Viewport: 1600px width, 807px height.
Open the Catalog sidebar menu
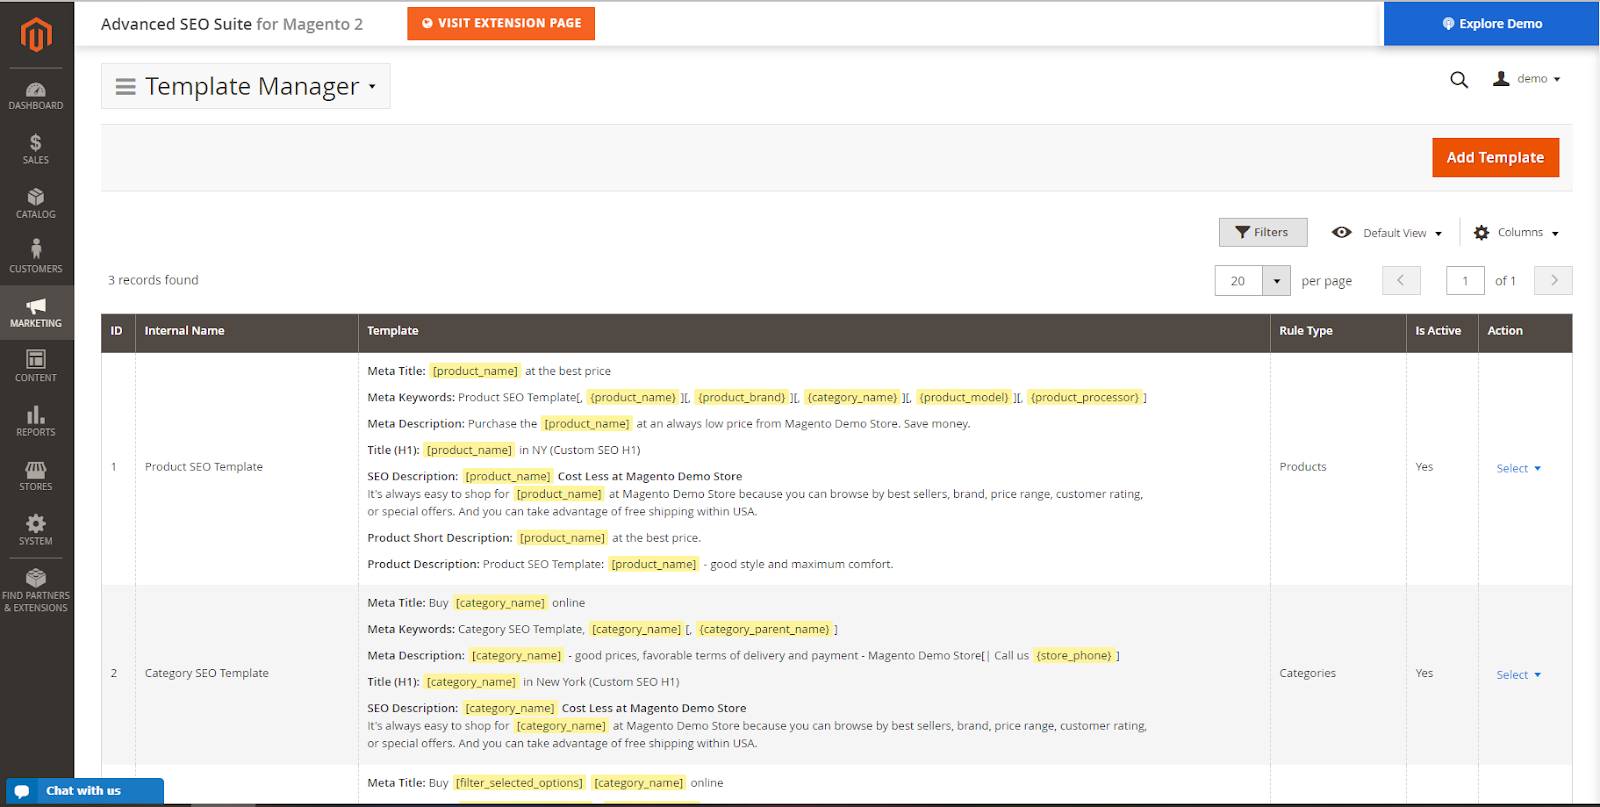(36, 204)
